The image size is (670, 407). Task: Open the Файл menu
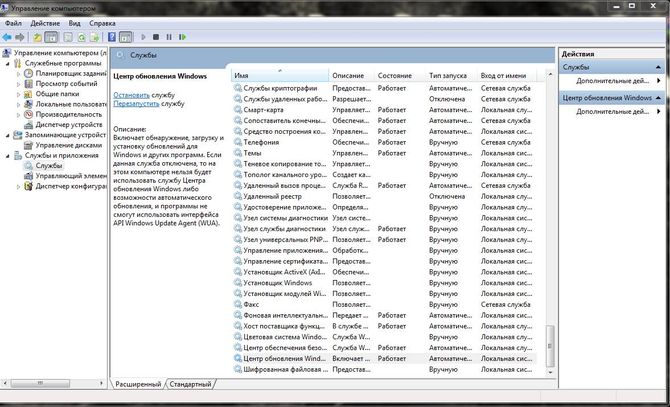[13, 23]
